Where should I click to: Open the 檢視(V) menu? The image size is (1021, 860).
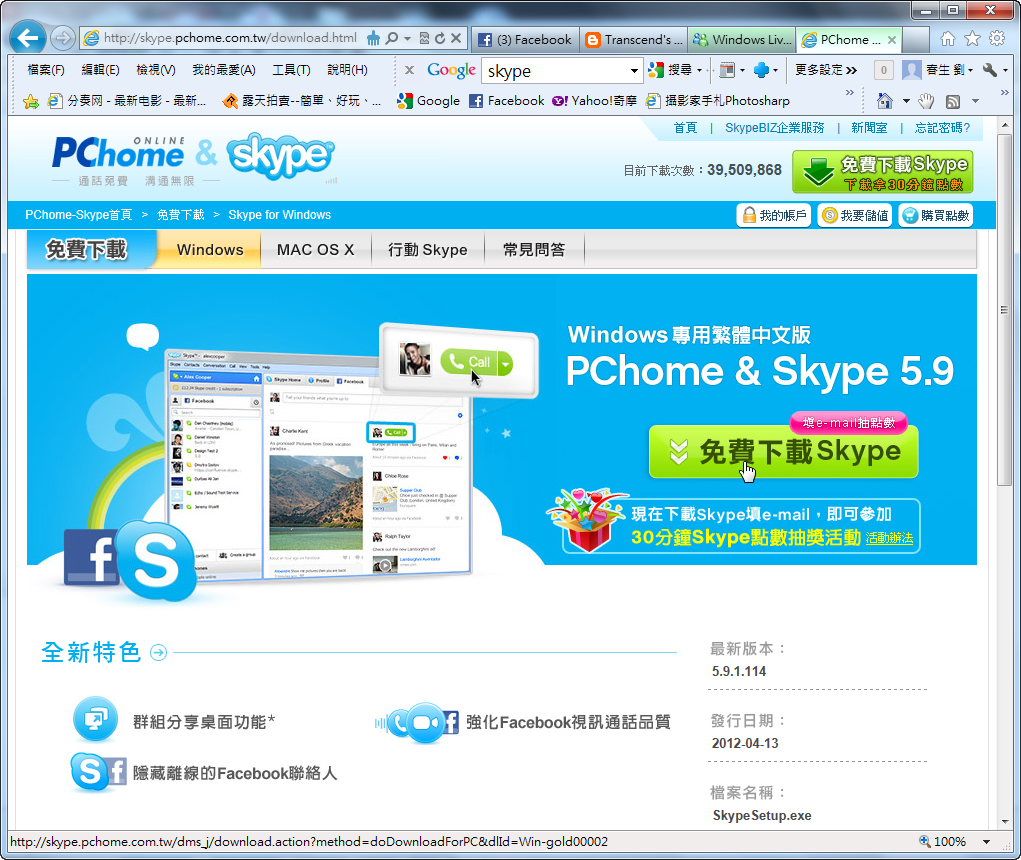(156, 70)
